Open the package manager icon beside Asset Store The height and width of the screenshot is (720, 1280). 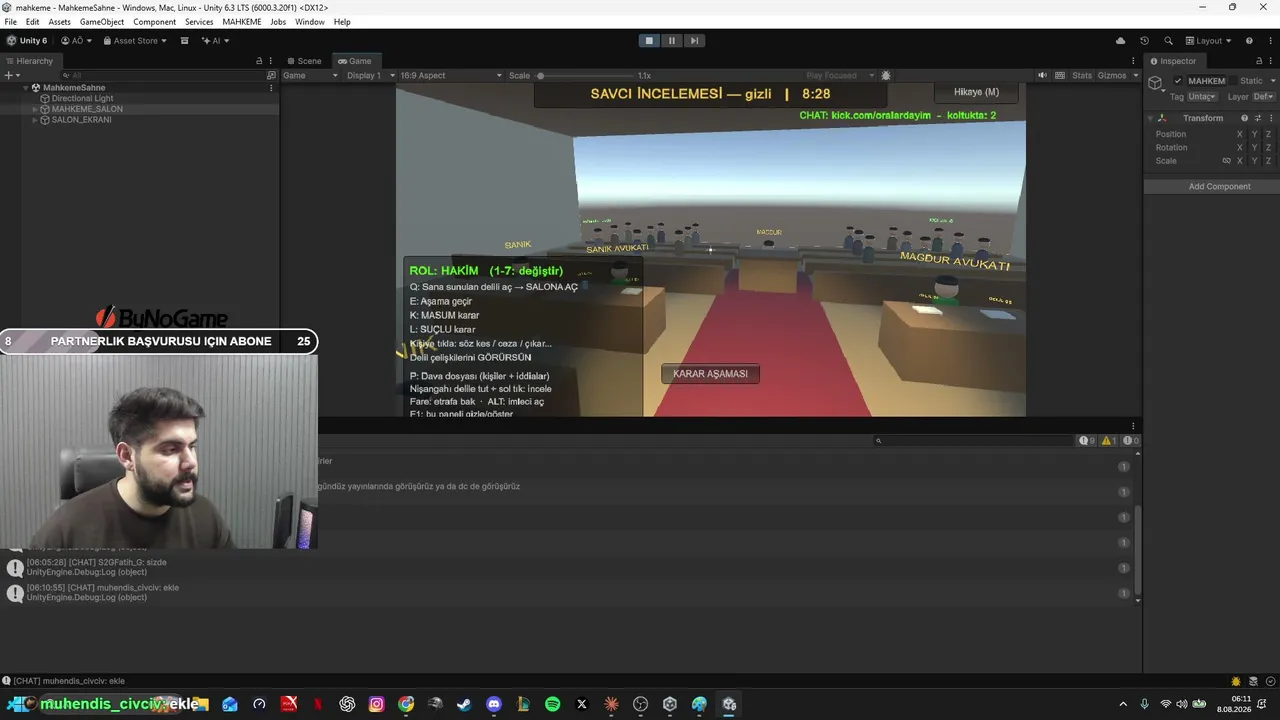(x=184, y=41)
